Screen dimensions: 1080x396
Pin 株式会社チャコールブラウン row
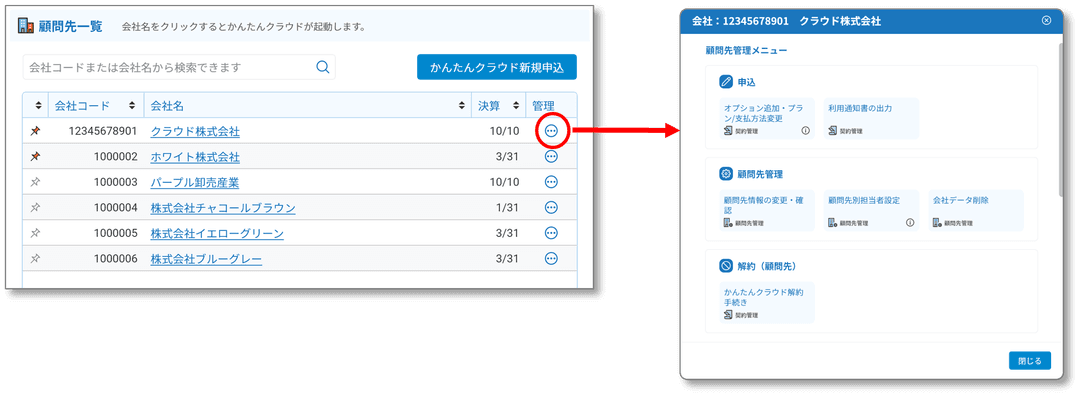[x=35, y=207]
